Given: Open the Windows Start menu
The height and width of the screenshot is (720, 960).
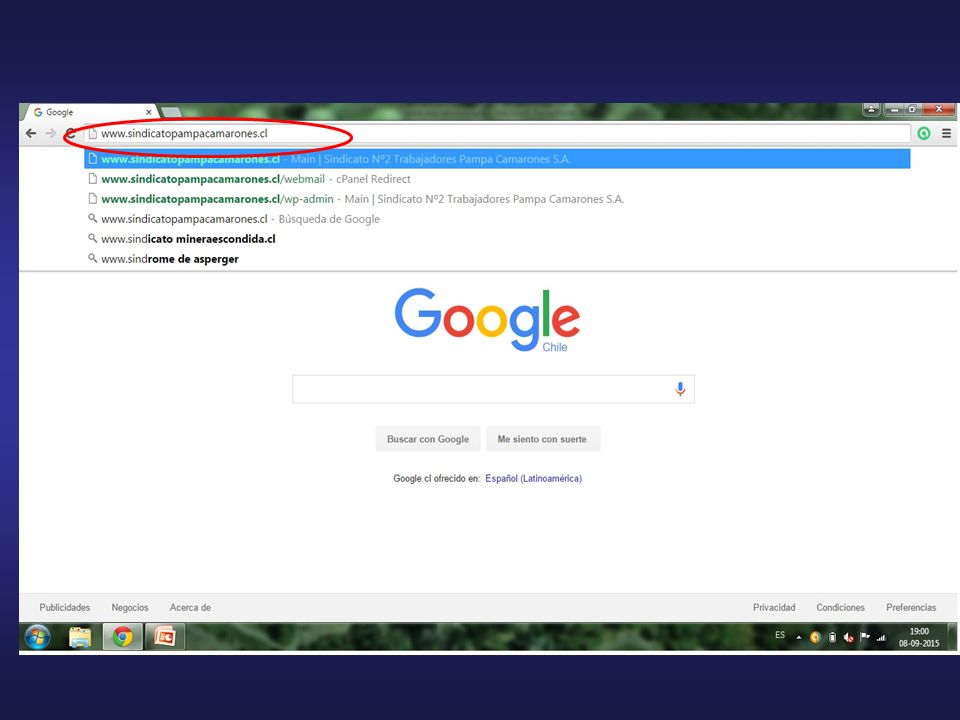Looking at the screenshot, I should (x=38, y=637).
